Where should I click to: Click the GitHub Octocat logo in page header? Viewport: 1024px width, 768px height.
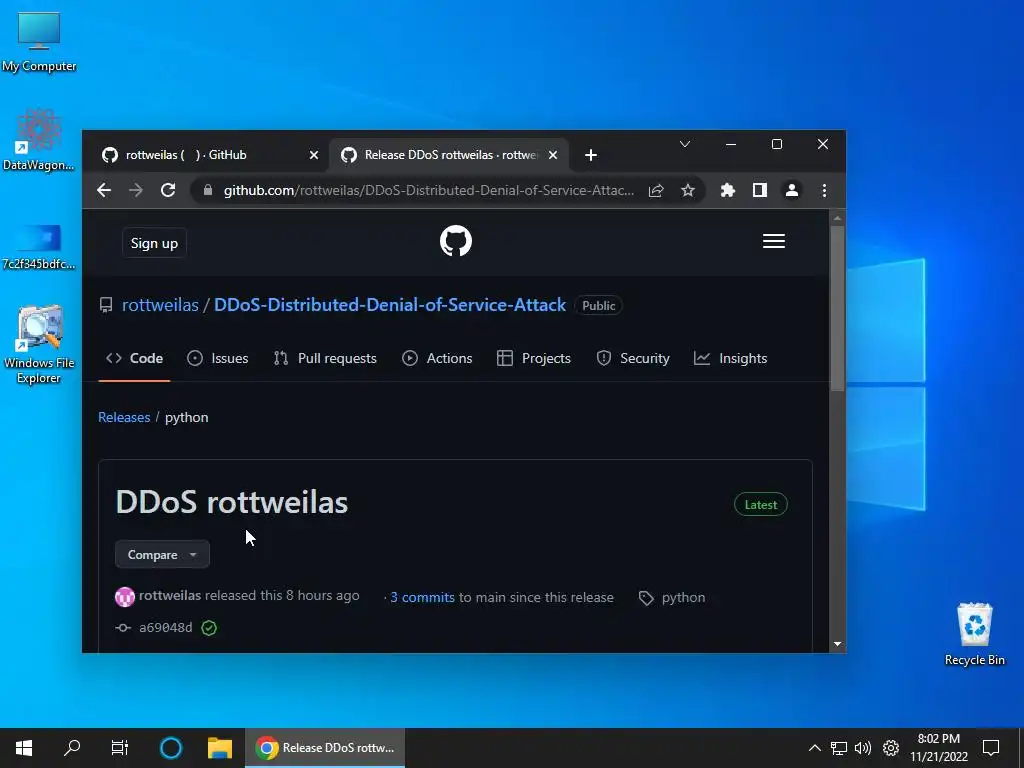point(456,241)
